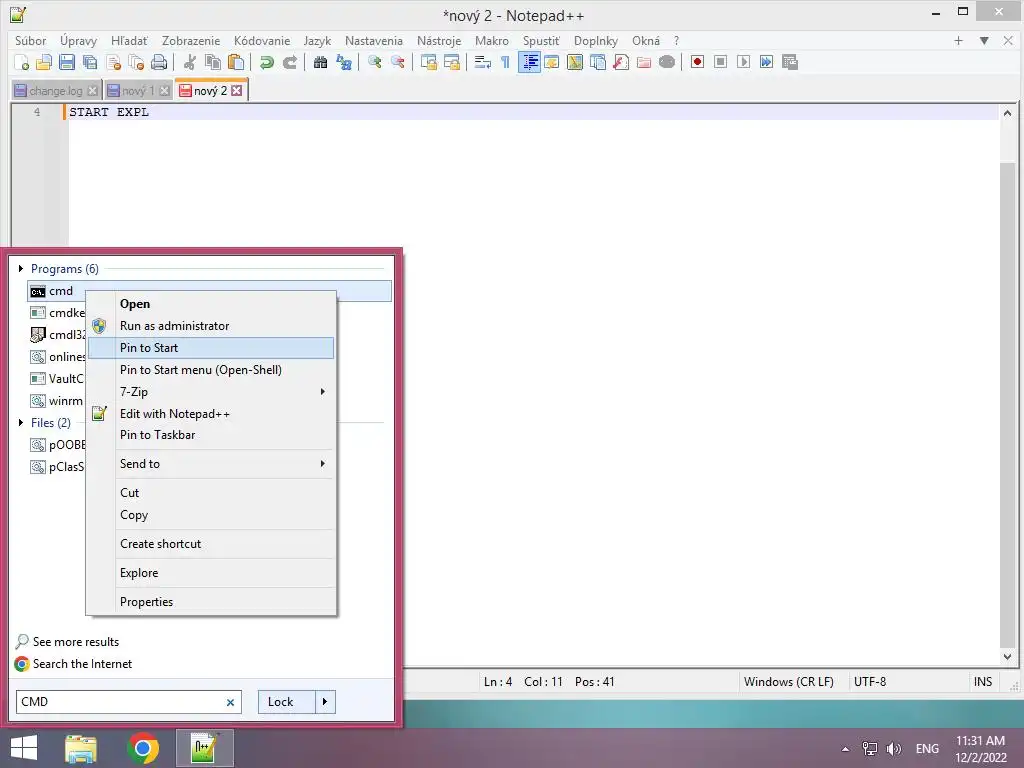
Task: Click the Copy toolbar icon
Action: 213,62
